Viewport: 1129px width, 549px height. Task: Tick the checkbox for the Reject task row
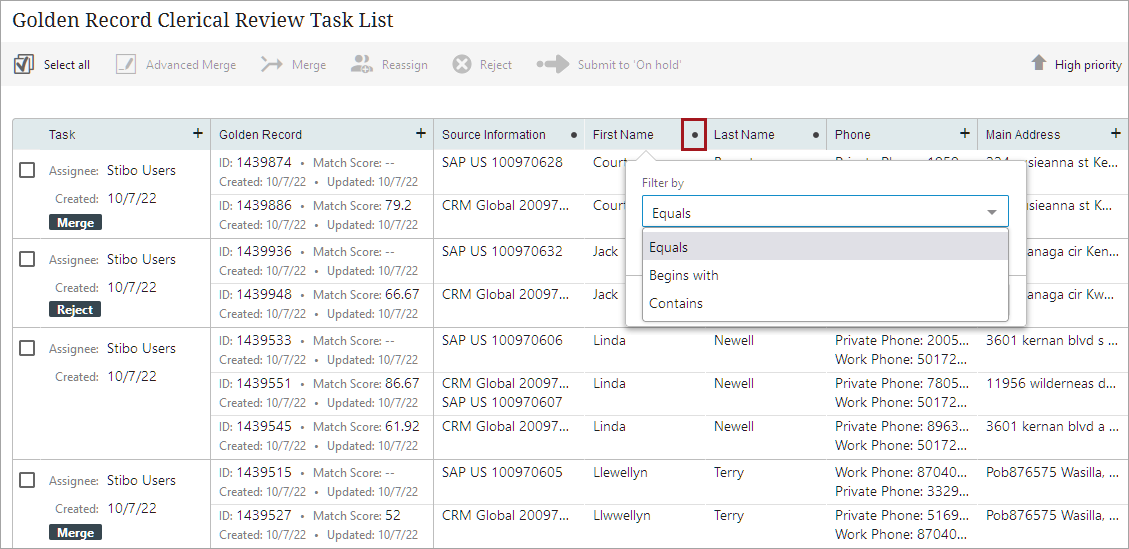pyautogui.click(x=28, y=259)
